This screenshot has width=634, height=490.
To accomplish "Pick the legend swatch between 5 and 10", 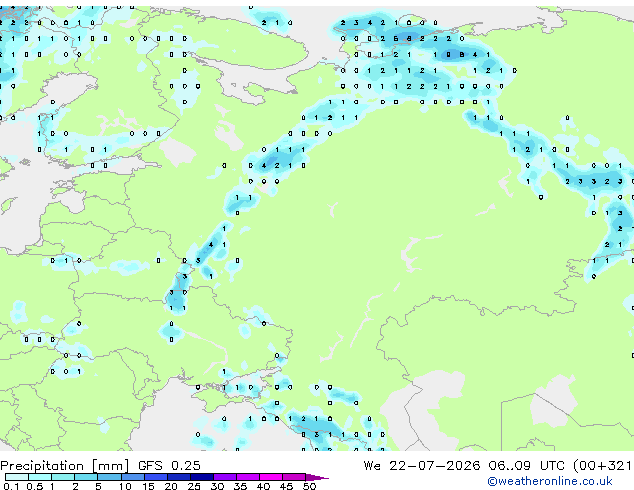I will pyautogui.click(x=109, y=477).
